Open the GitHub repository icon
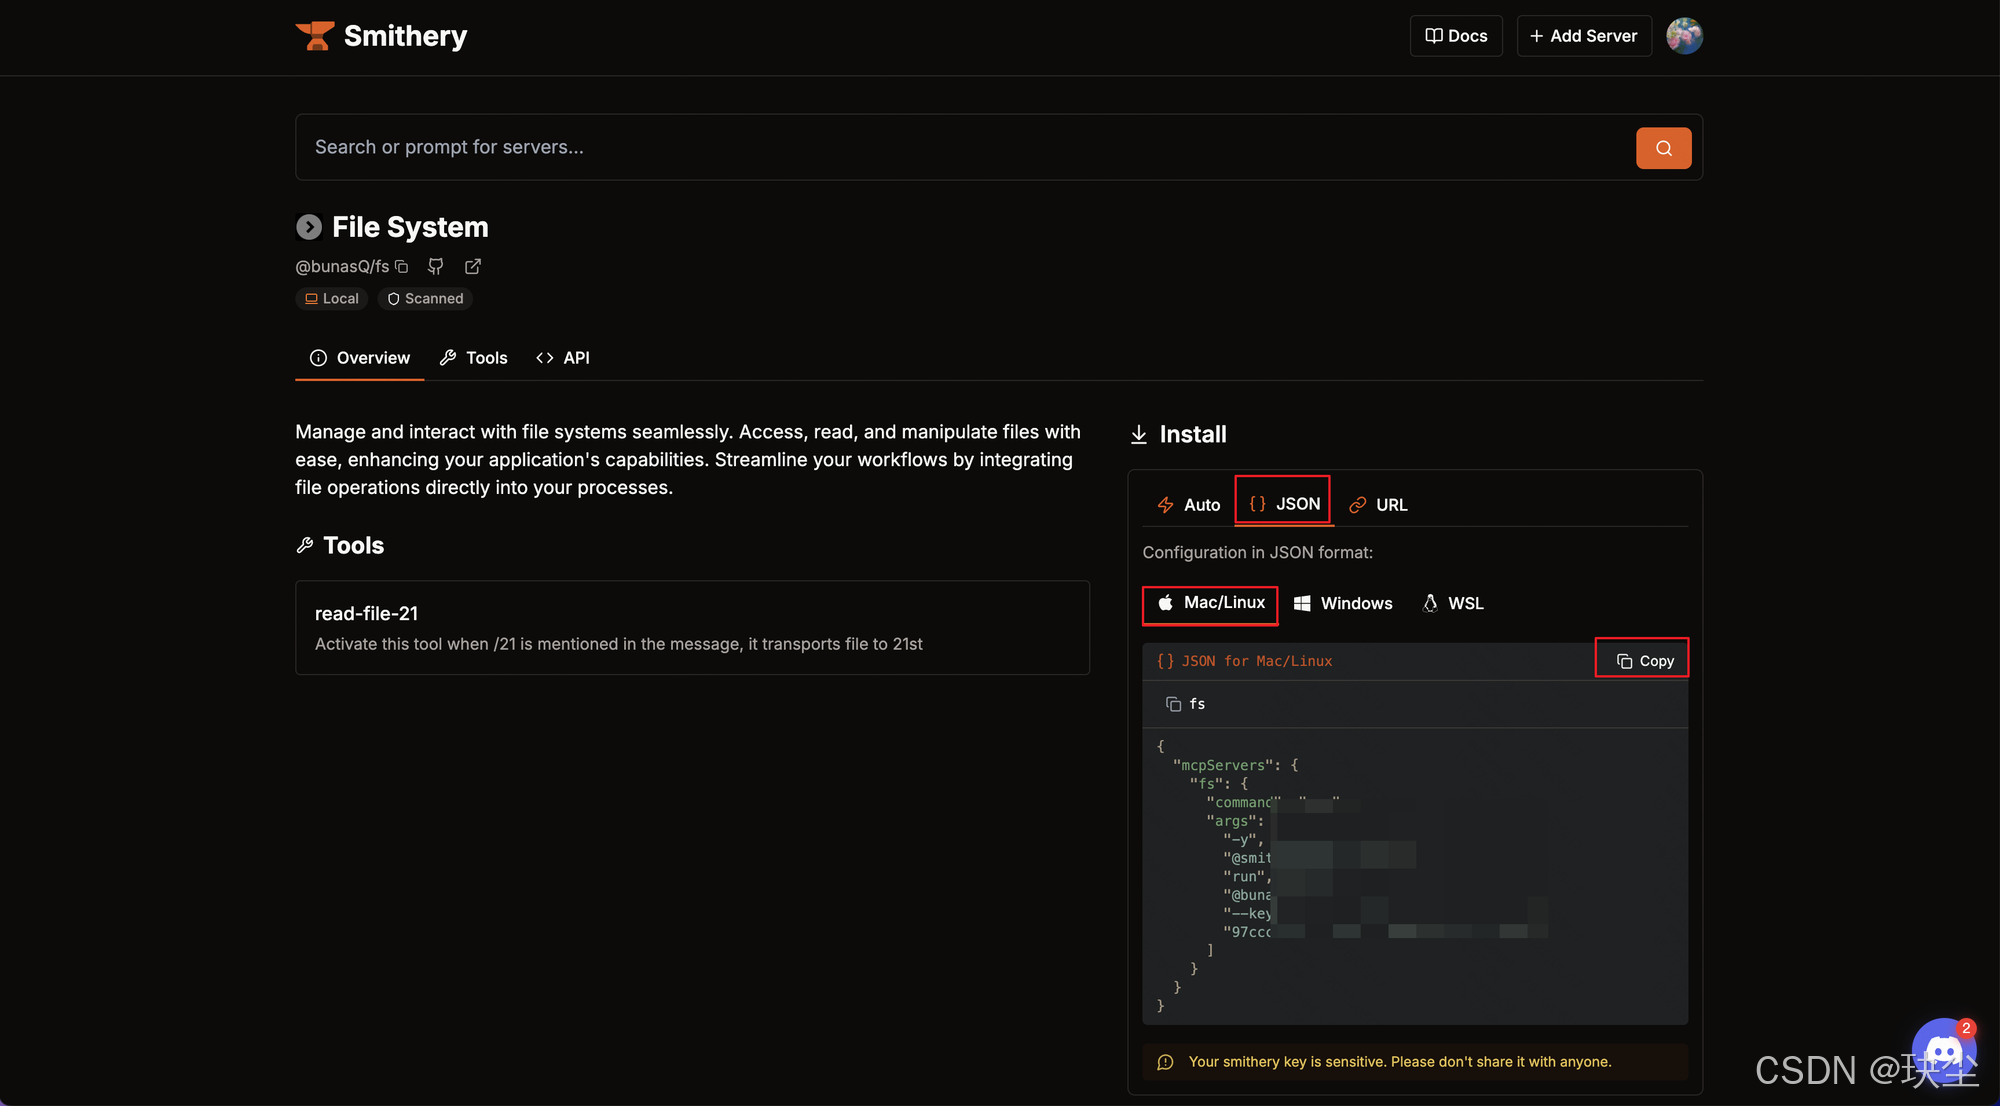Screen dimensions: 2000x1106 [x=436, y=266]
